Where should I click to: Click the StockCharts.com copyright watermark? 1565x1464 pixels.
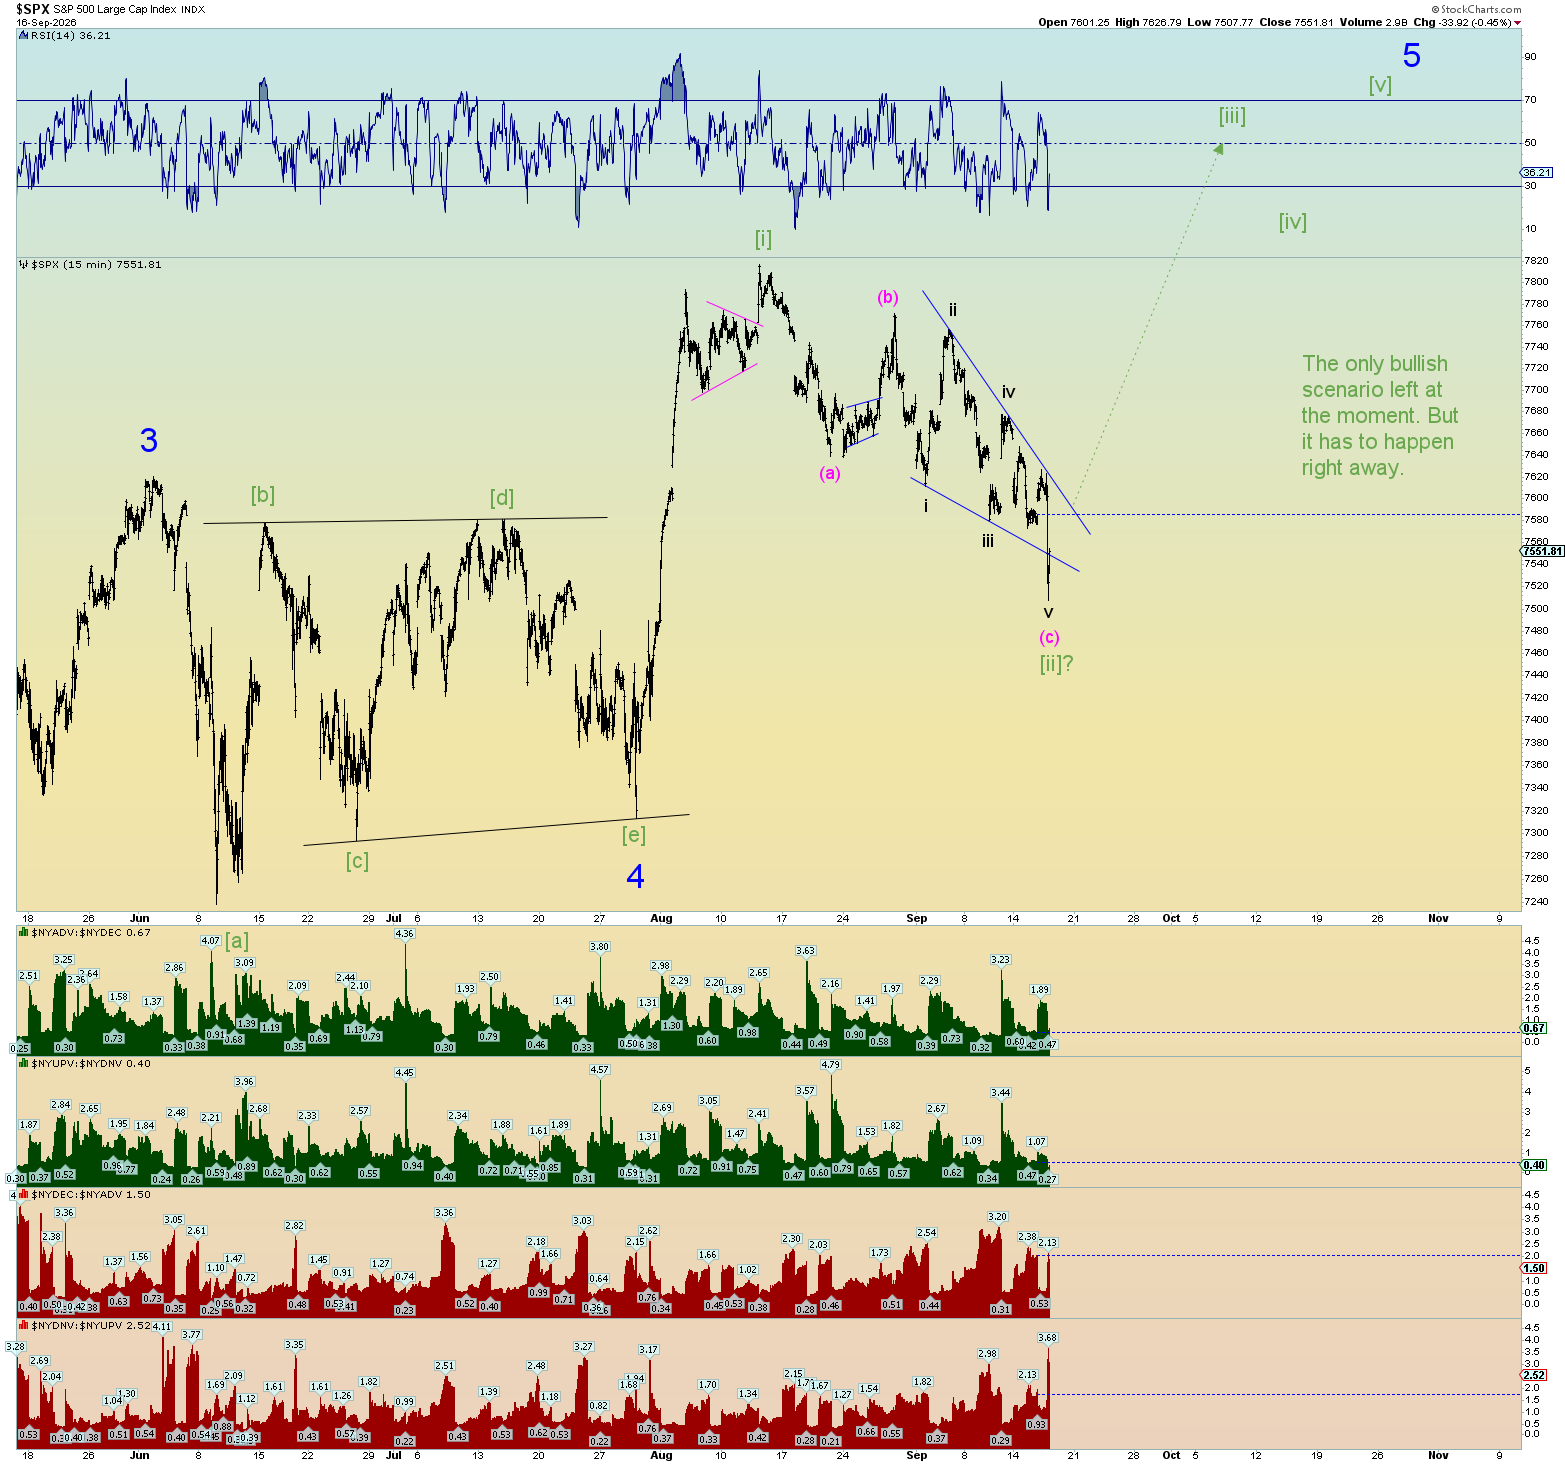(1476, 9)
